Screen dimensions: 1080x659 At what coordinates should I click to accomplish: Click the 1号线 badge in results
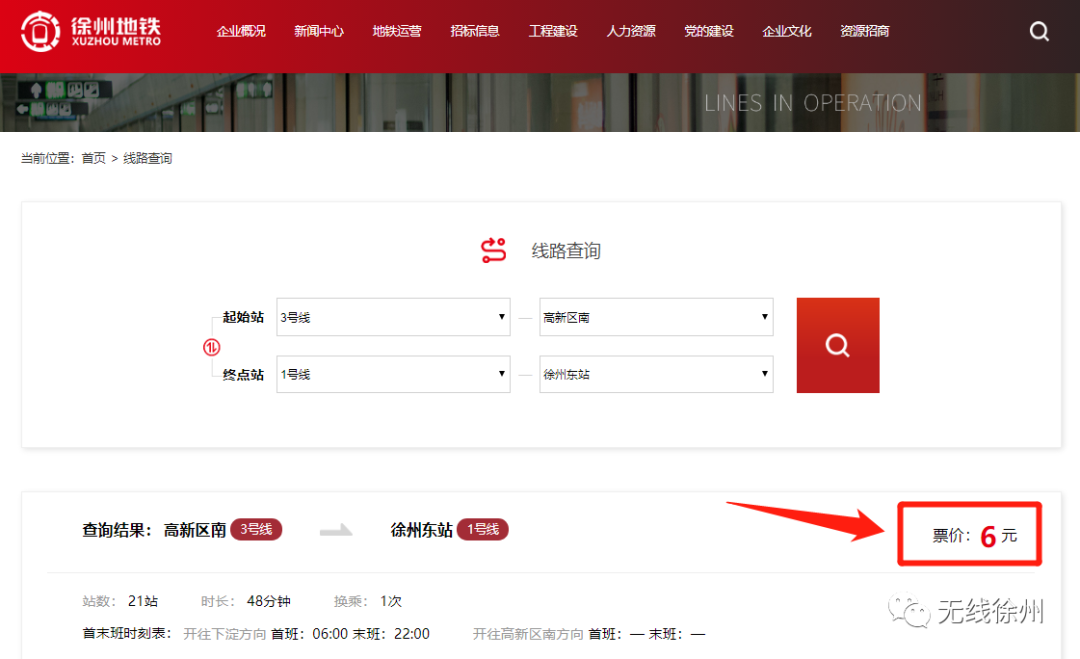click(x=483, y=530)
